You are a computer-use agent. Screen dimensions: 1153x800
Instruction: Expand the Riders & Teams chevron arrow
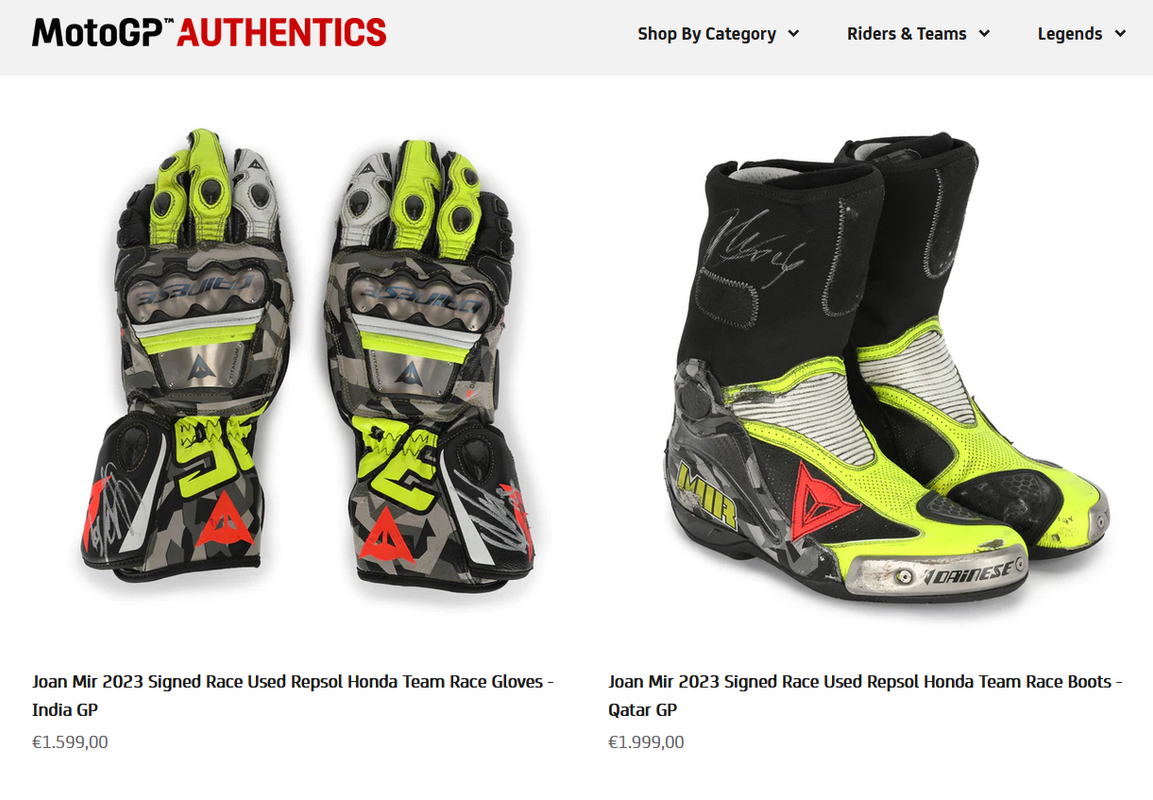(x=984, y=34)
